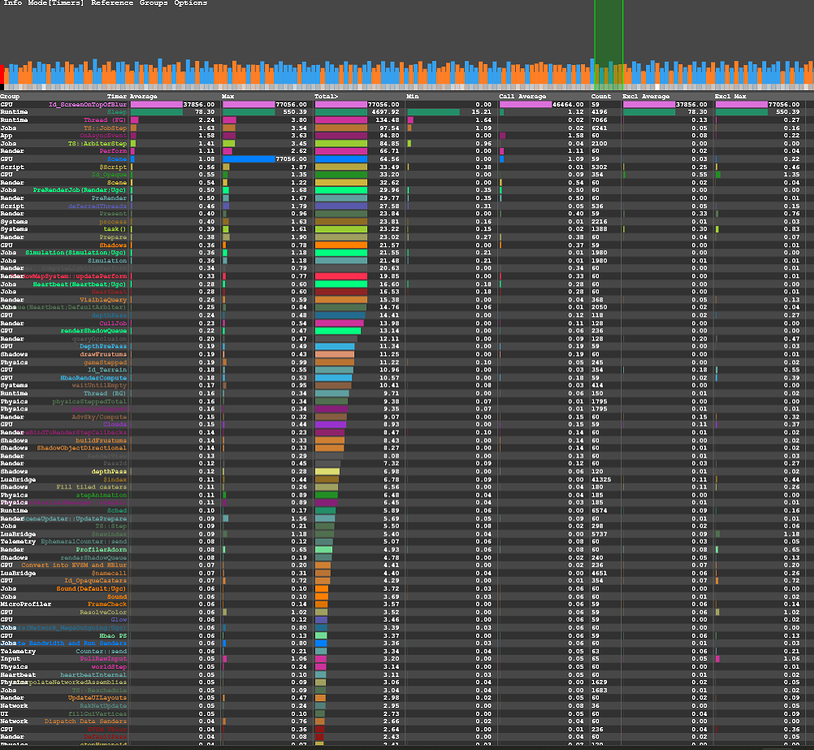
Task: Select the Runtime Sleep timer
Action: [x=117, y=112]
